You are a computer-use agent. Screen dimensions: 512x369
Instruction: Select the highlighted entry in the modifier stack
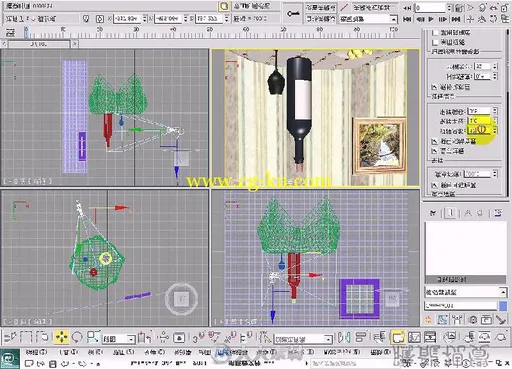point(466,279)
